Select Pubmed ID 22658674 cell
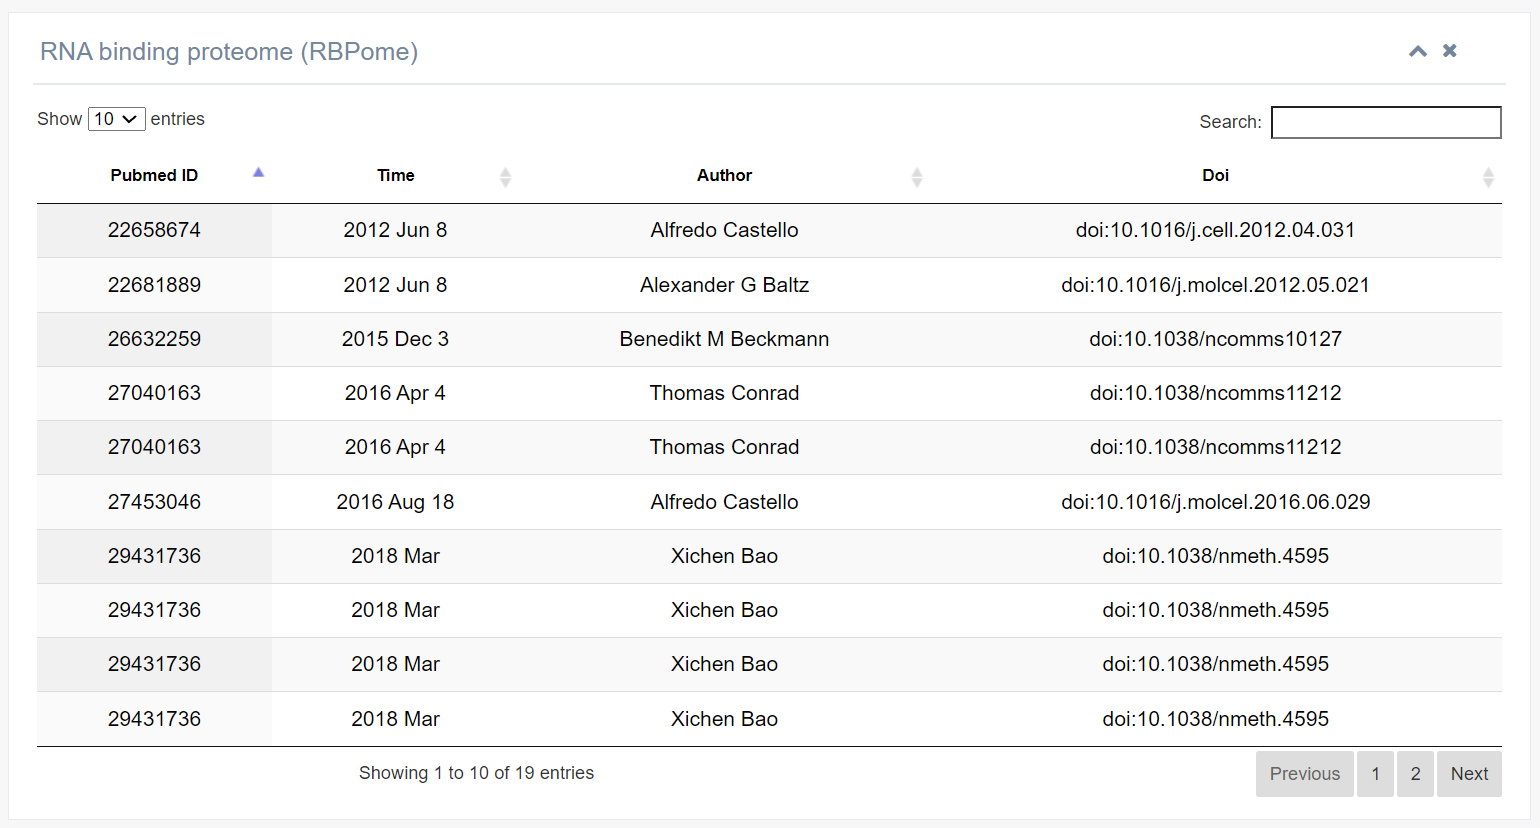Viewport: 1540px width, 828px height. point(154,230)
